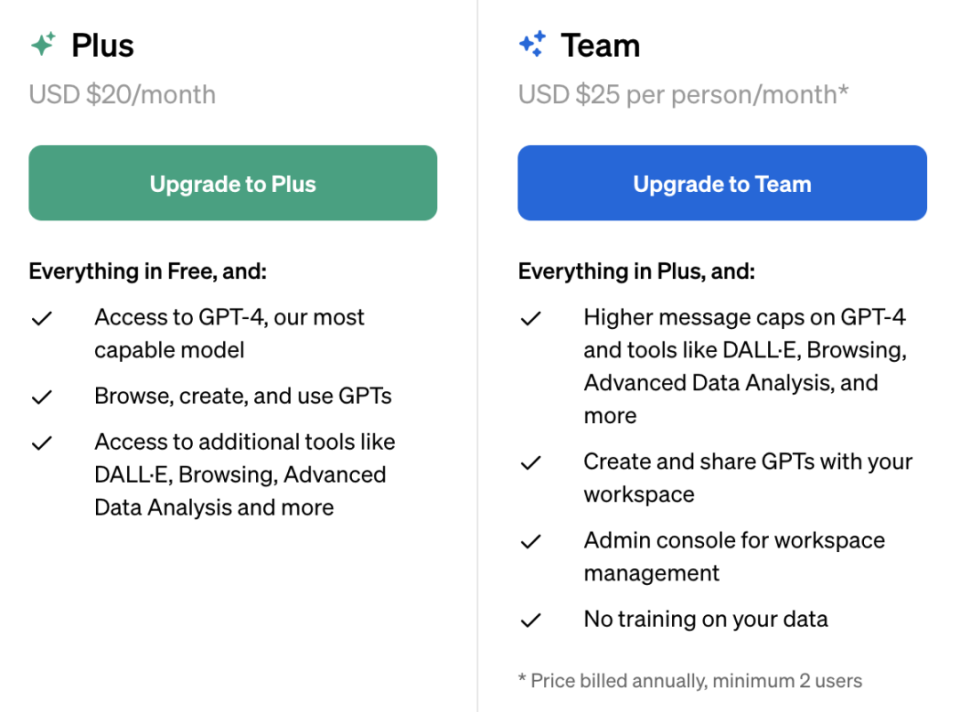Select the Plus plan heading
This screenshot has width=960, height=712.
pos(102,45)
